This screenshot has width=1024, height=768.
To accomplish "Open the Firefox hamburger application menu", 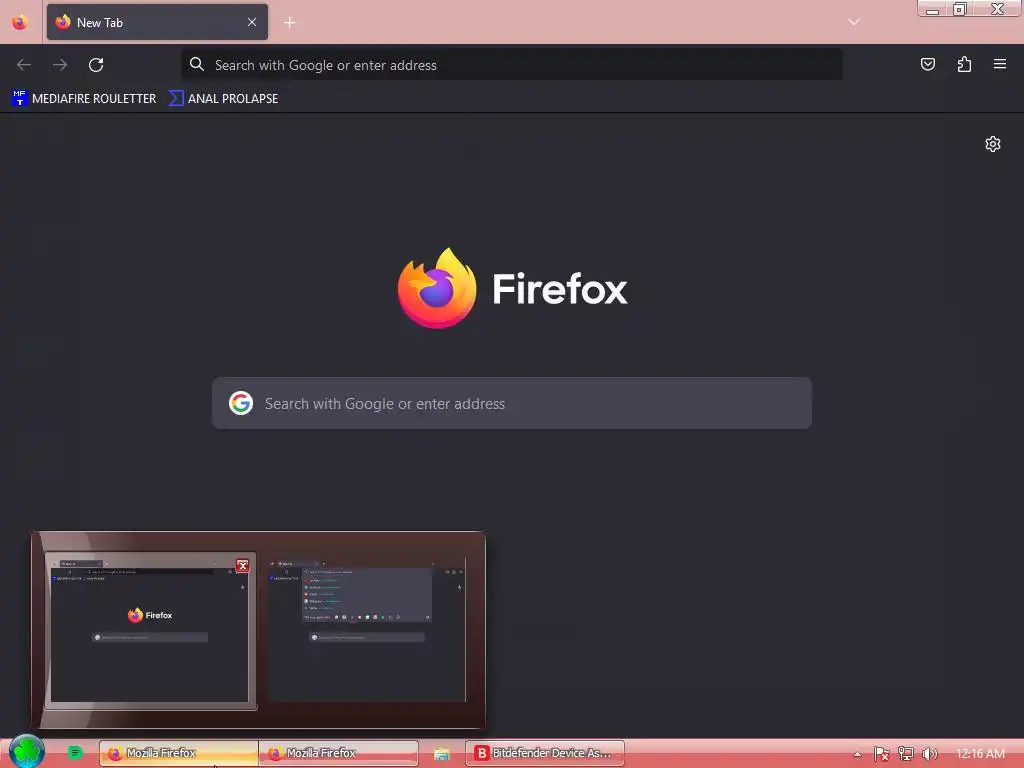I will (1000, 64).
